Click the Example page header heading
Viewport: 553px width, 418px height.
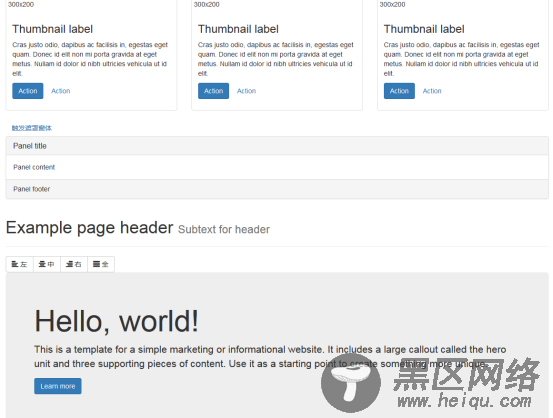[90, 228]
